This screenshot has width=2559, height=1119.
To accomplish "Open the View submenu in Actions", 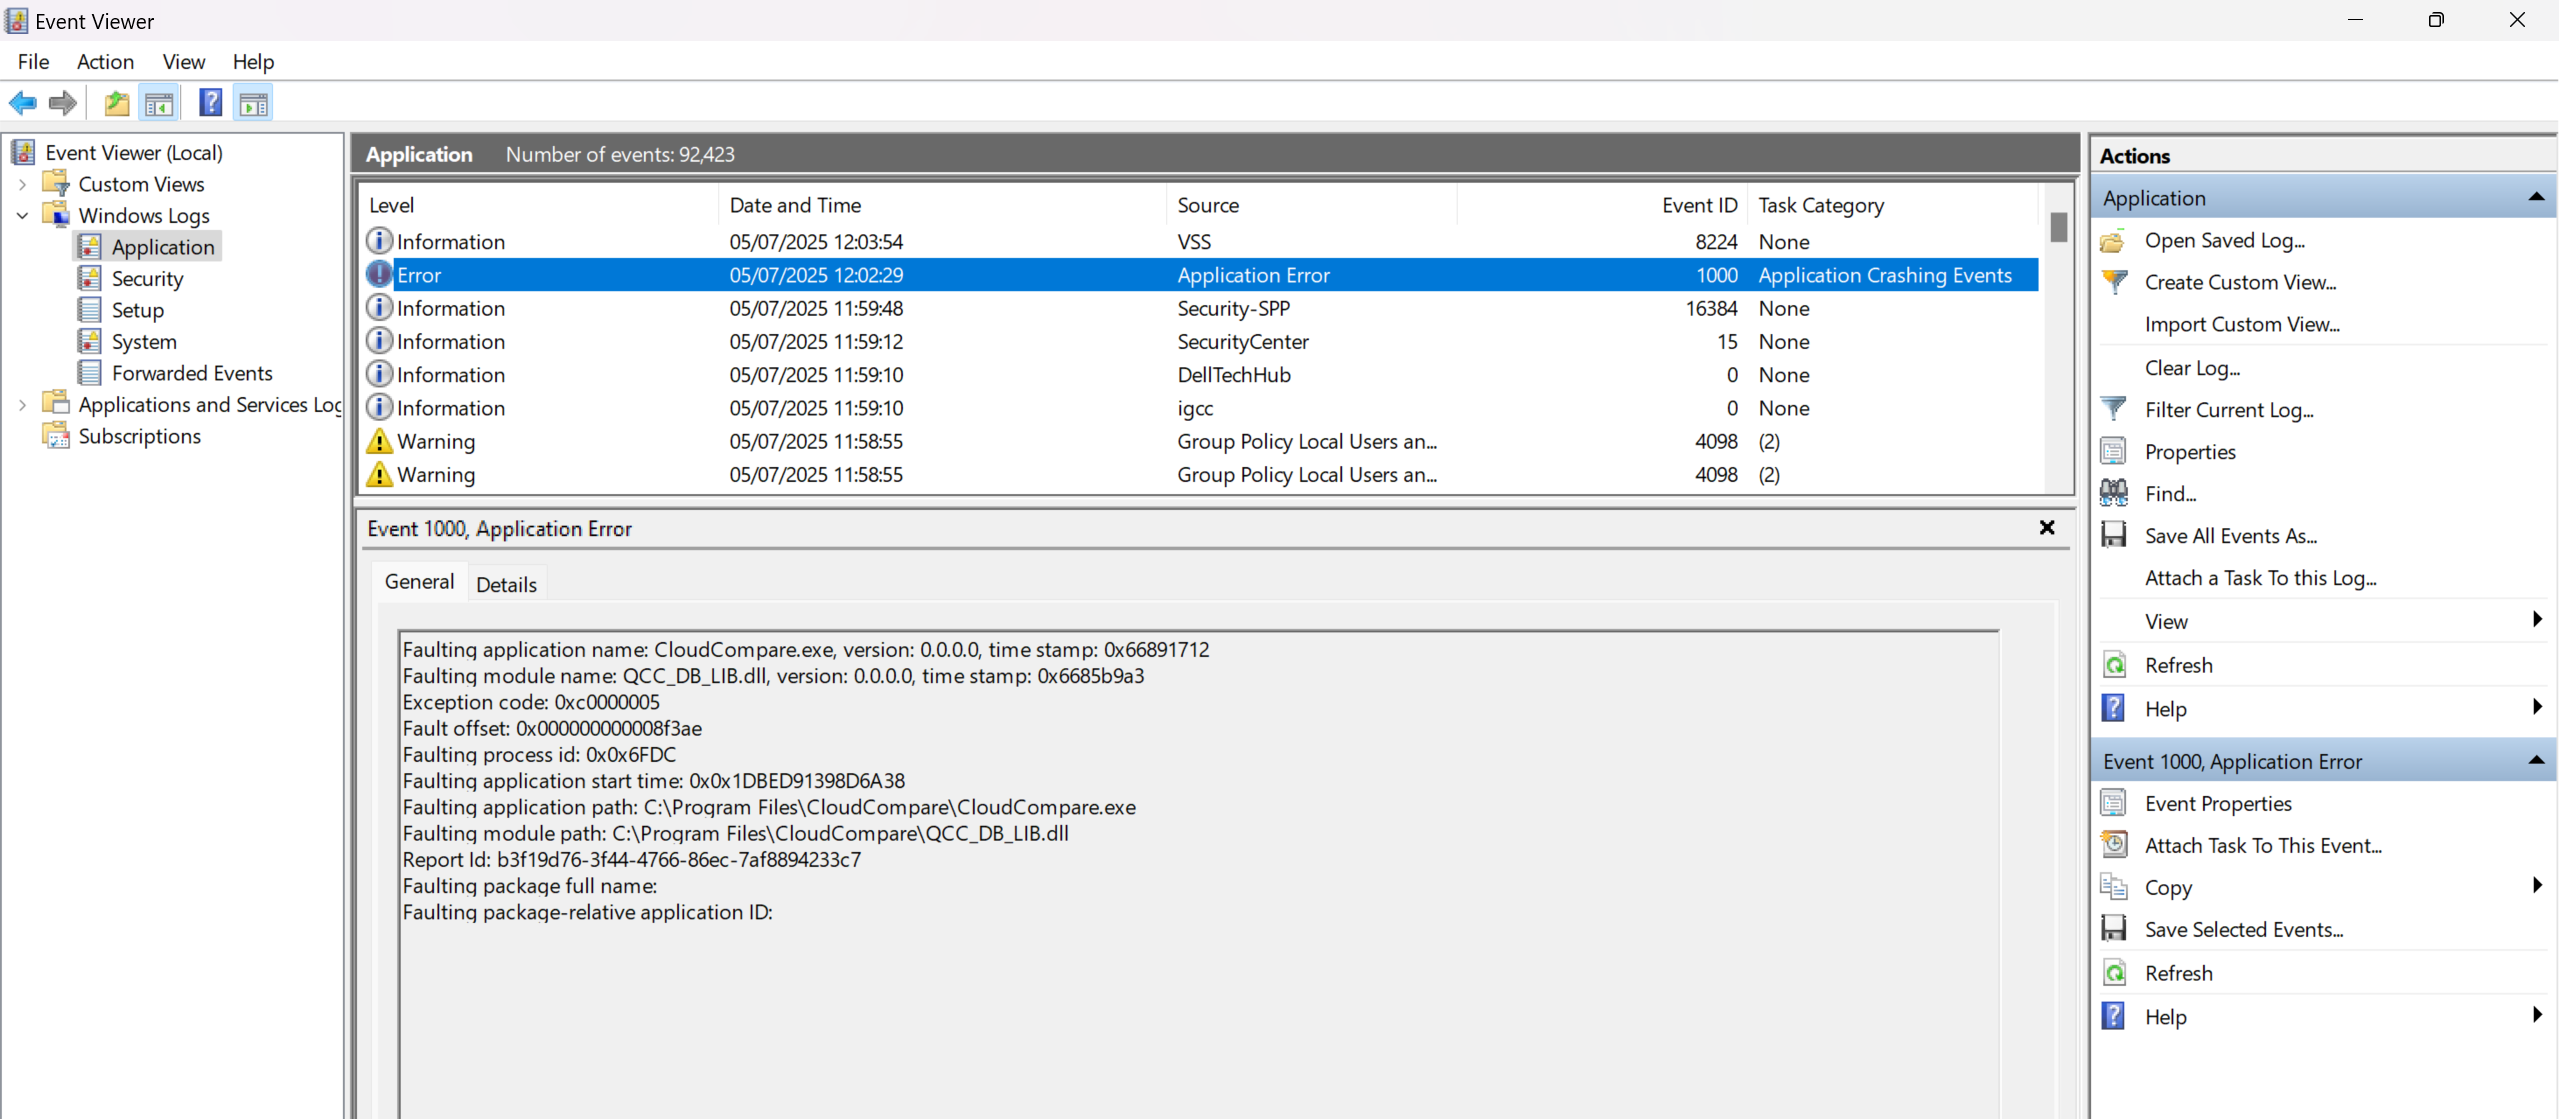I will tap(2166, 620).
